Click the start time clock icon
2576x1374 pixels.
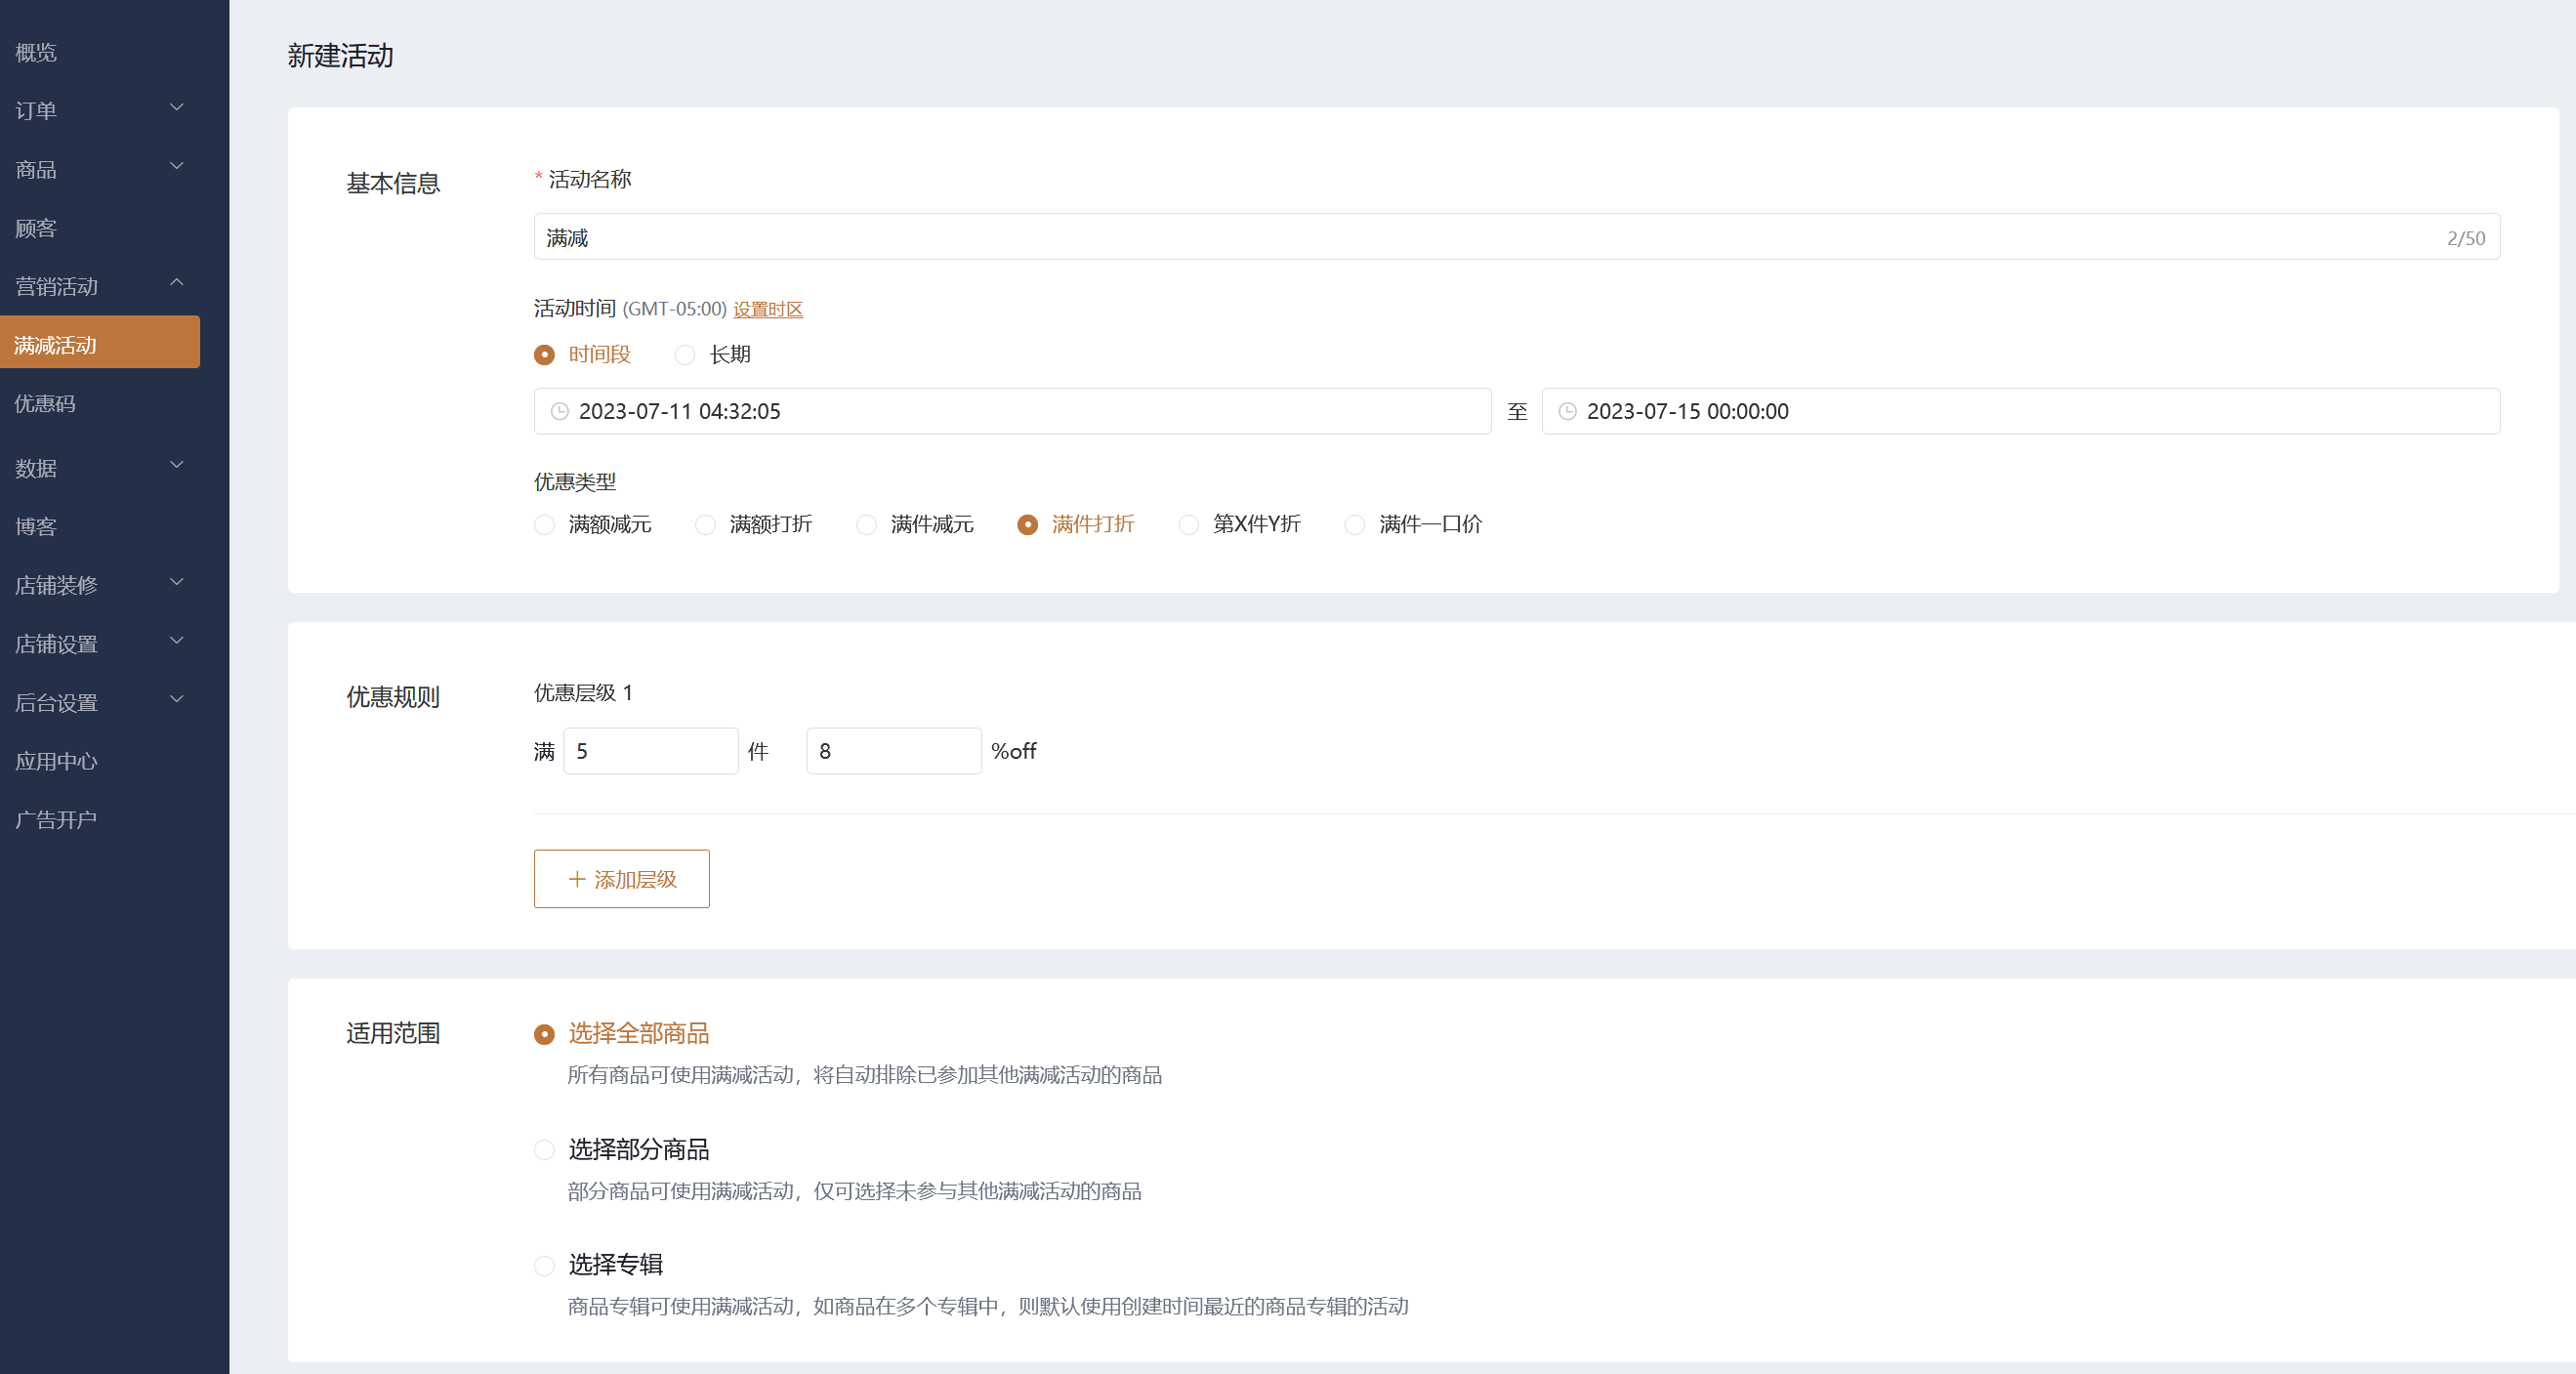coord(560,411)
